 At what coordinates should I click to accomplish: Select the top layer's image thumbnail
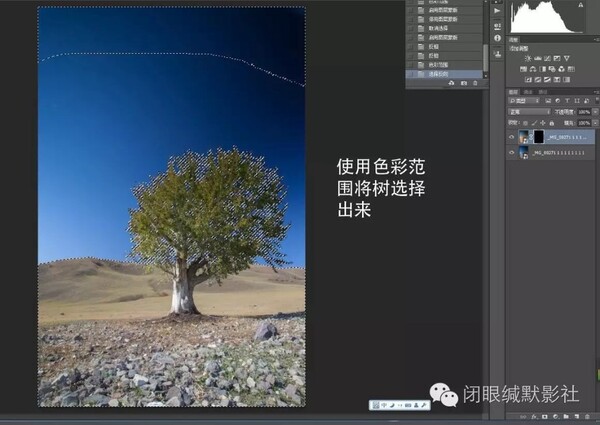pos(523,137)
